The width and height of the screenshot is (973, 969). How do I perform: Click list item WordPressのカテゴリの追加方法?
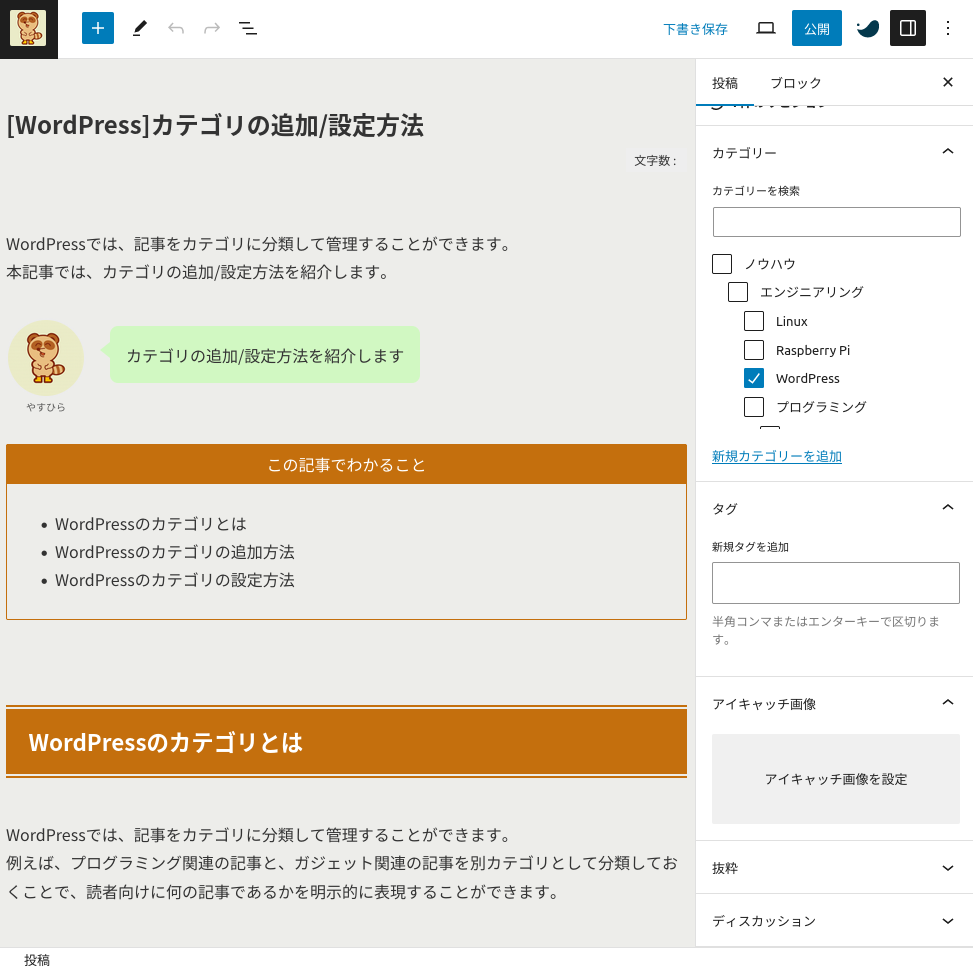175,552
